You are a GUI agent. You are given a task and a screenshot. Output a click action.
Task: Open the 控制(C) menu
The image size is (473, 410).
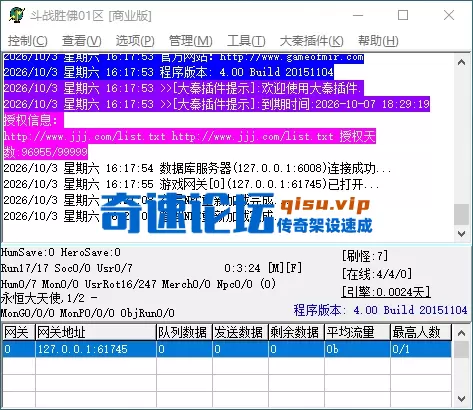click(28, 41)
